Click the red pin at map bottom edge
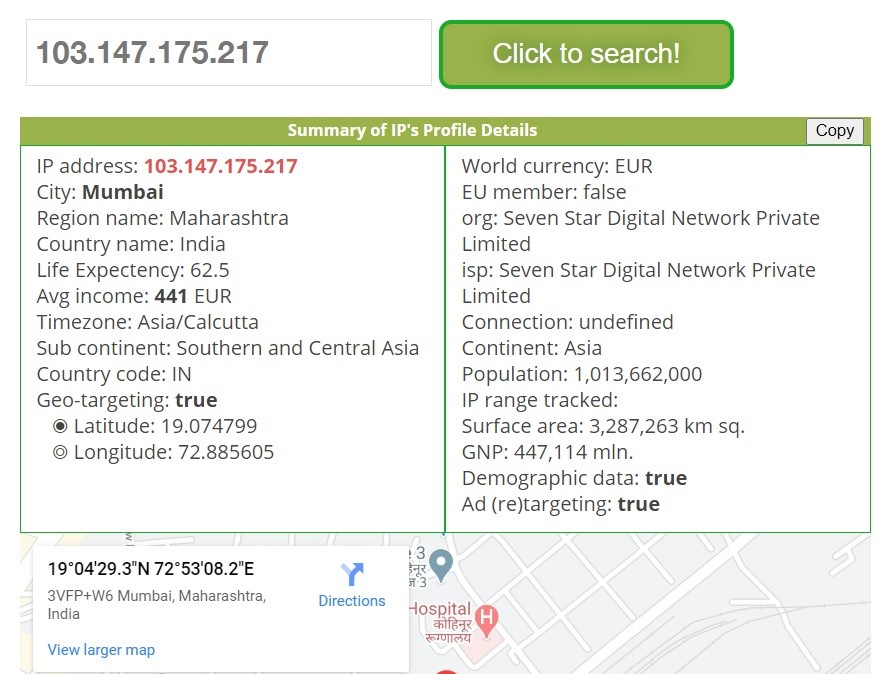This screenshot has width=890, height=674. pyautogui.click(x=446, y=671)
